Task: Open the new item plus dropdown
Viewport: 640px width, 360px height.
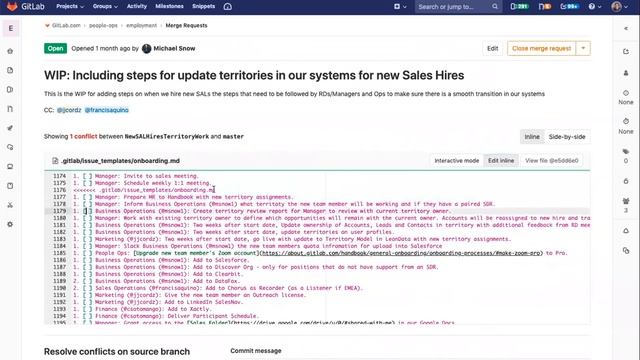Action: [x=400, y=7]
